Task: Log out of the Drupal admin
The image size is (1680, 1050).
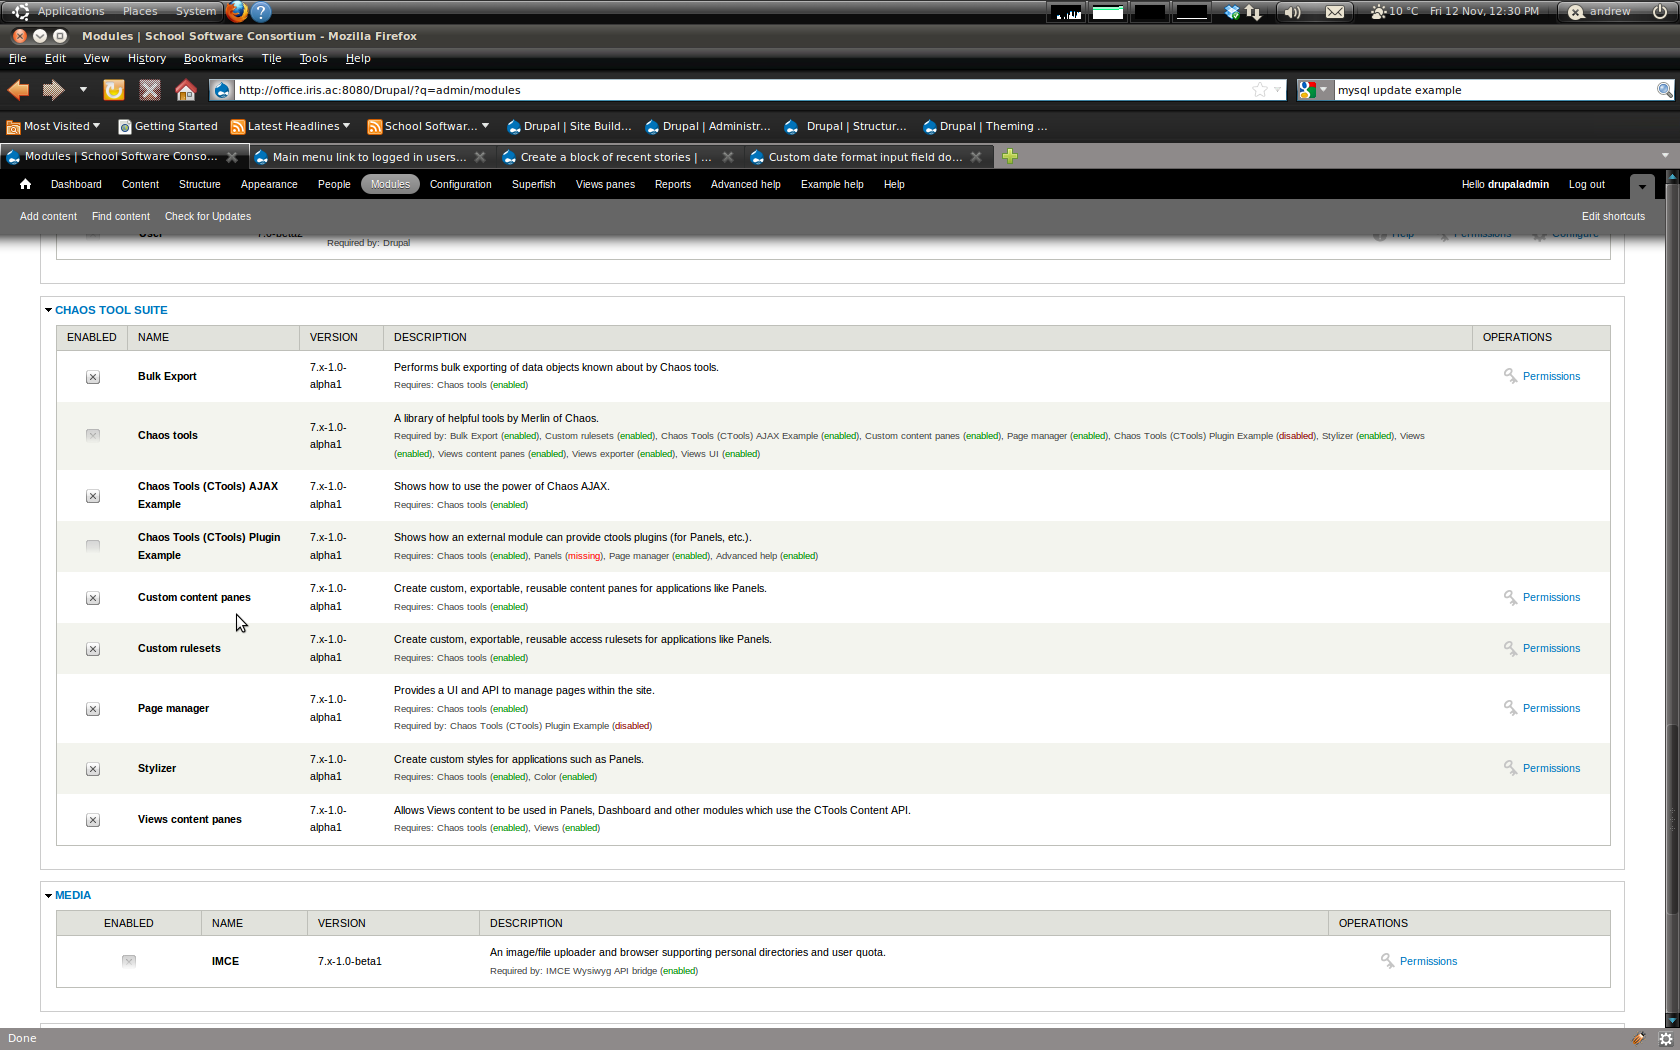Action: (1586, 184)
